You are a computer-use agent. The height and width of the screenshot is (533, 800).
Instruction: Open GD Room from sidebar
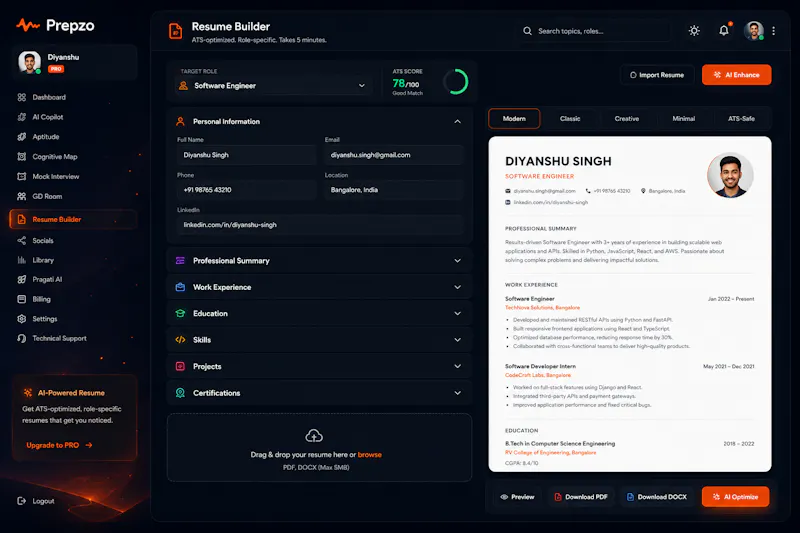click(x=40, y=196)
